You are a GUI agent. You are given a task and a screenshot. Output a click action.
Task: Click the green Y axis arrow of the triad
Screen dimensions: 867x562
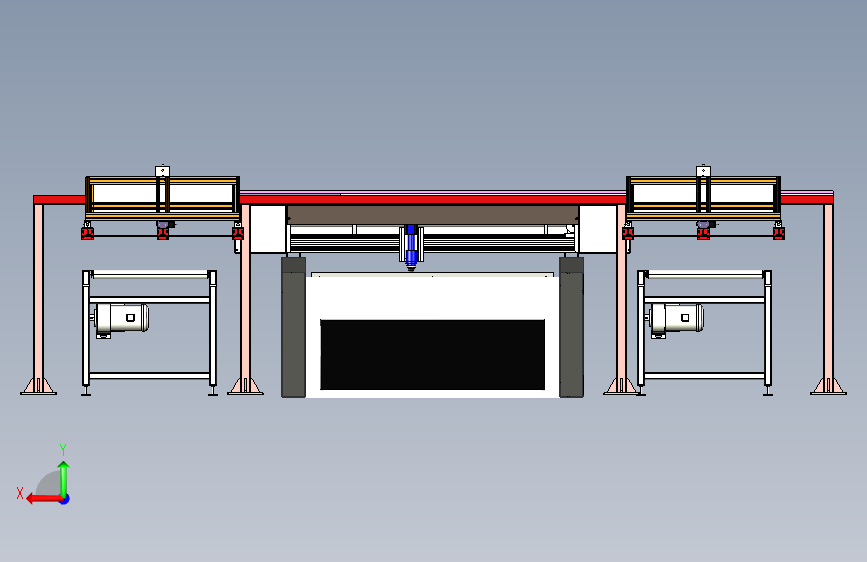click(x=64, y=479)
